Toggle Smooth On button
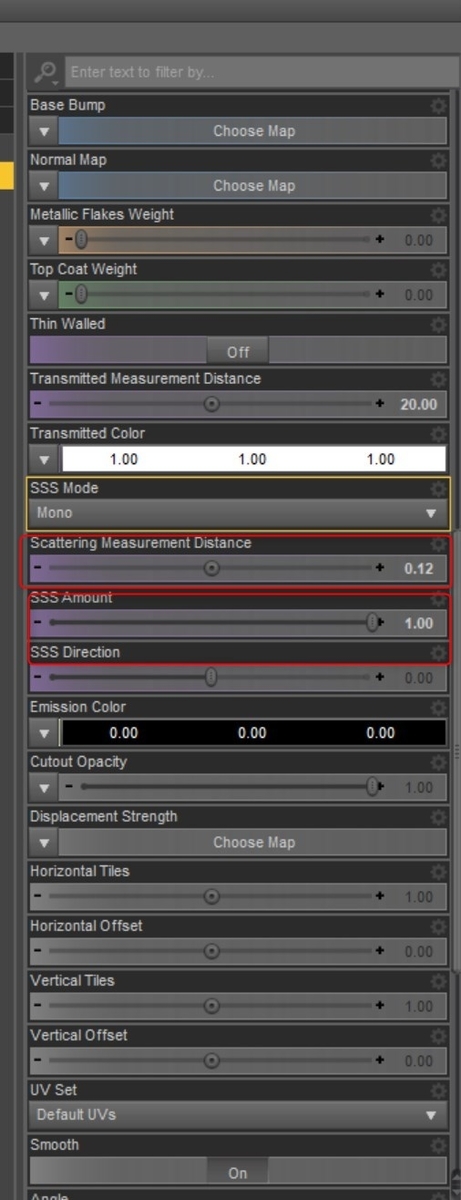Image resolution: width=461 pixels, height=1200 pixels. click(238, 1172)
